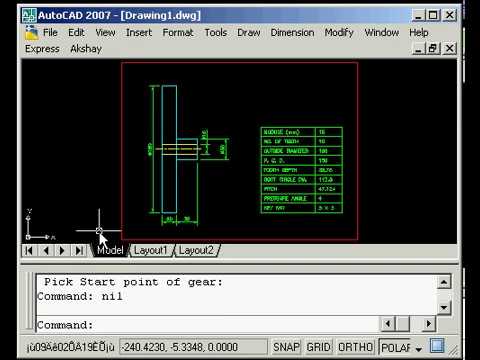
Task: Click the AutoCAD application icon in title bar
Action: (x=29, y=15)
